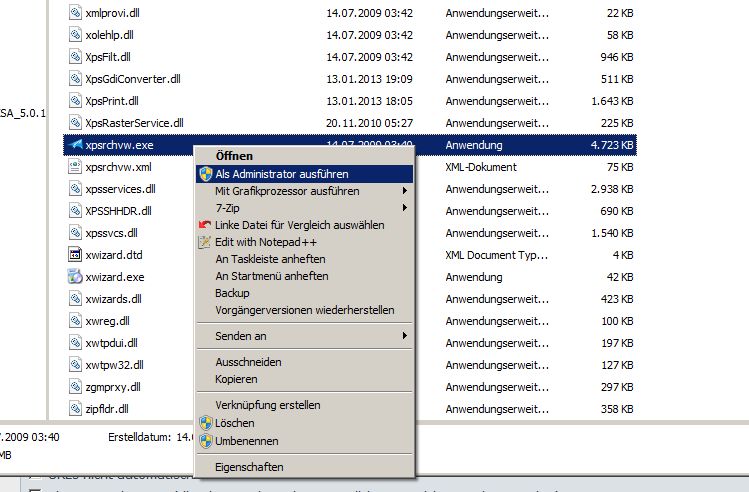Click the Notepad++ icon in context menu

point(206,242)
